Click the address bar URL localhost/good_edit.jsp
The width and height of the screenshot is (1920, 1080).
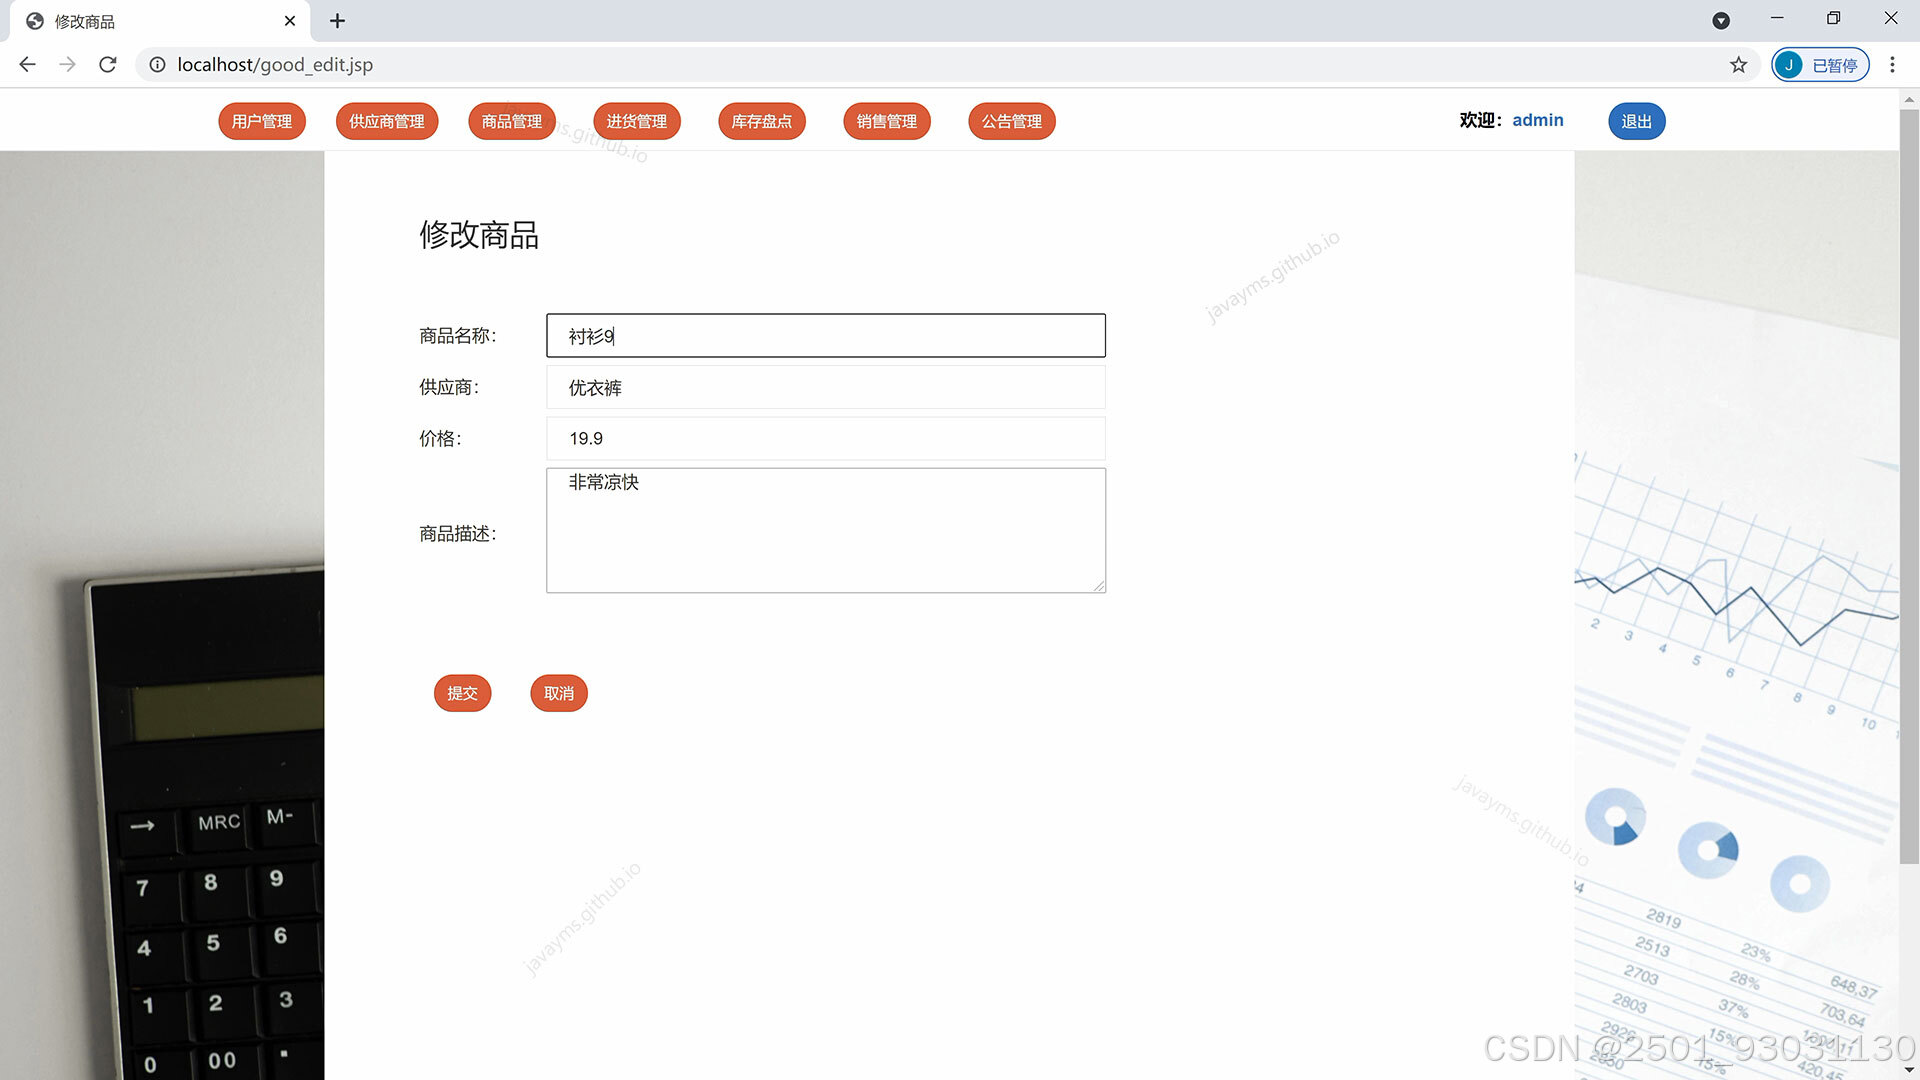point(275,64)
